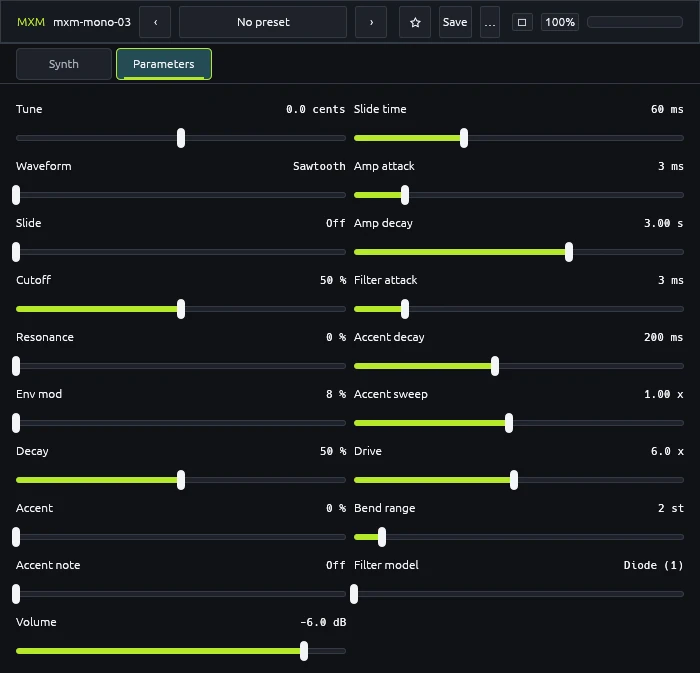Click the Sawtooth waveform value
This screenshot has height=673, width=700.
click(x=319, y=166)
